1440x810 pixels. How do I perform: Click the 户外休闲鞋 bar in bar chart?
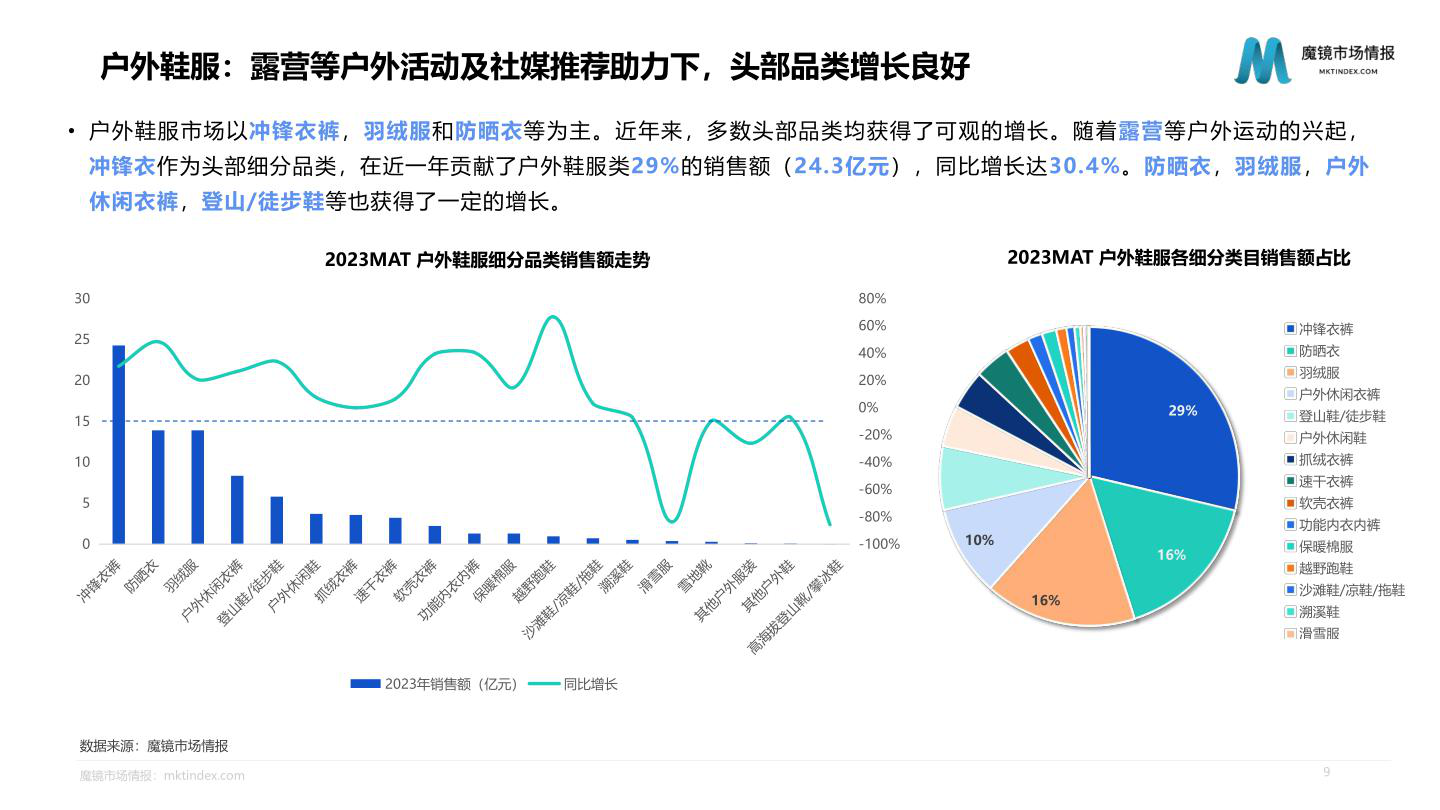(316, 529)
